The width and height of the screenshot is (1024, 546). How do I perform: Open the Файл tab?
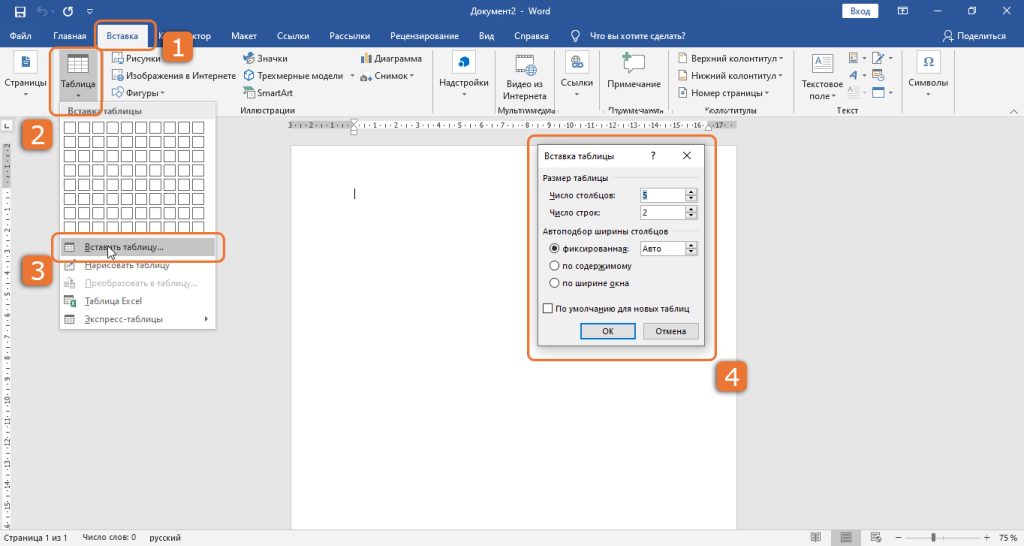tap(21, 36)
